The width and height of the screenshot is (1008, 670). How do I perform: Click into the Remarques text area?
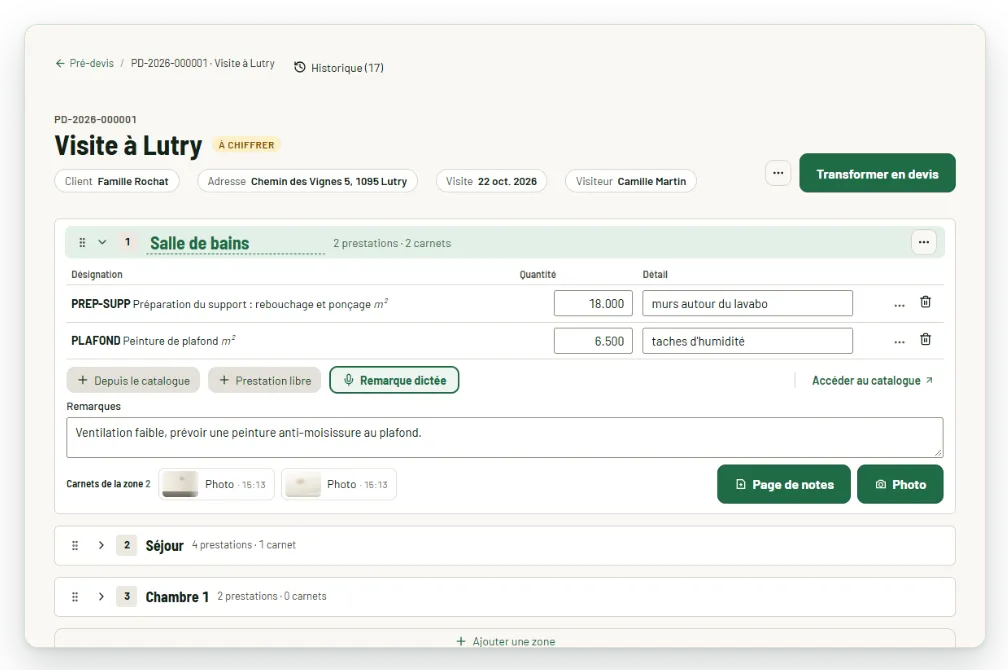[x=505, y=437]
